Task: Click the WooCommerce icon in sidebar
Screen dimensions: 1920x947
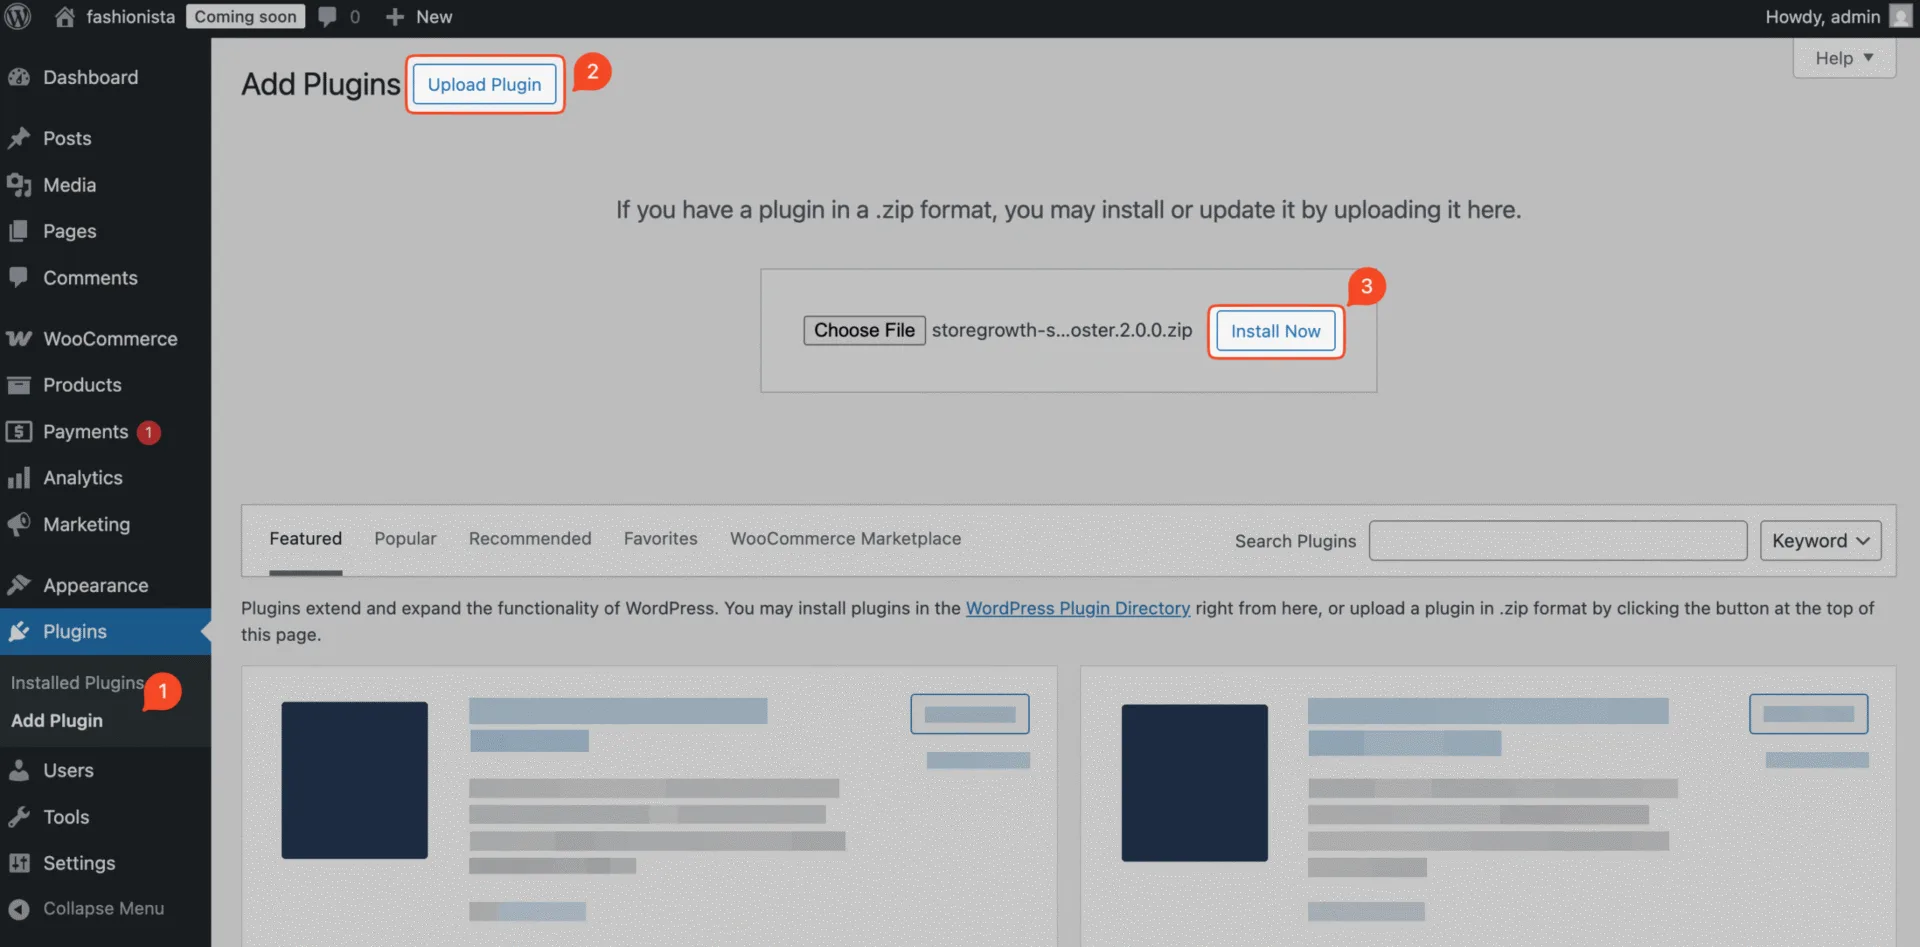Action: click(19, 339)
